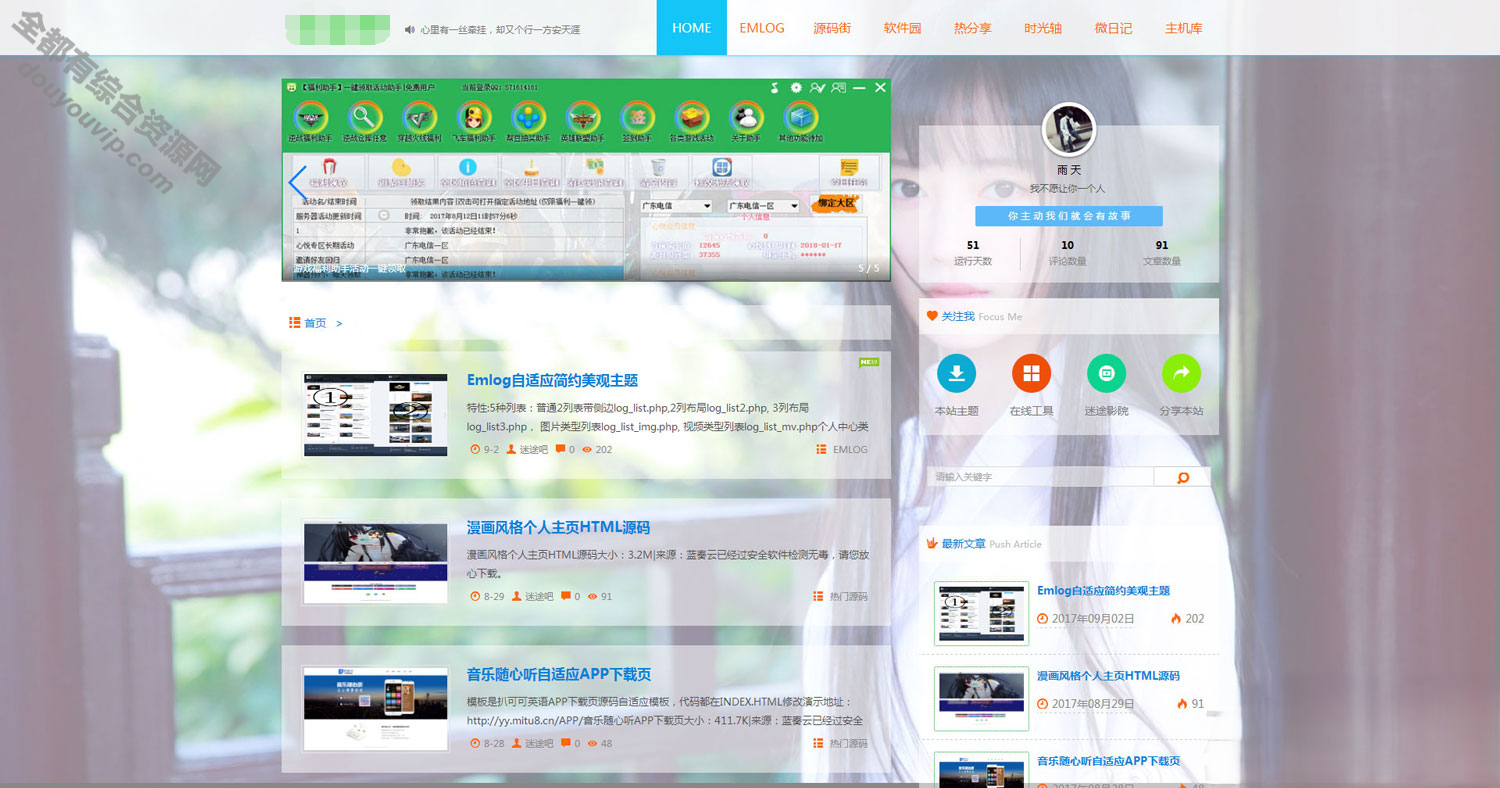
Task: Click the 雨天 profile avatar
Action: [x=1069, y=129]
